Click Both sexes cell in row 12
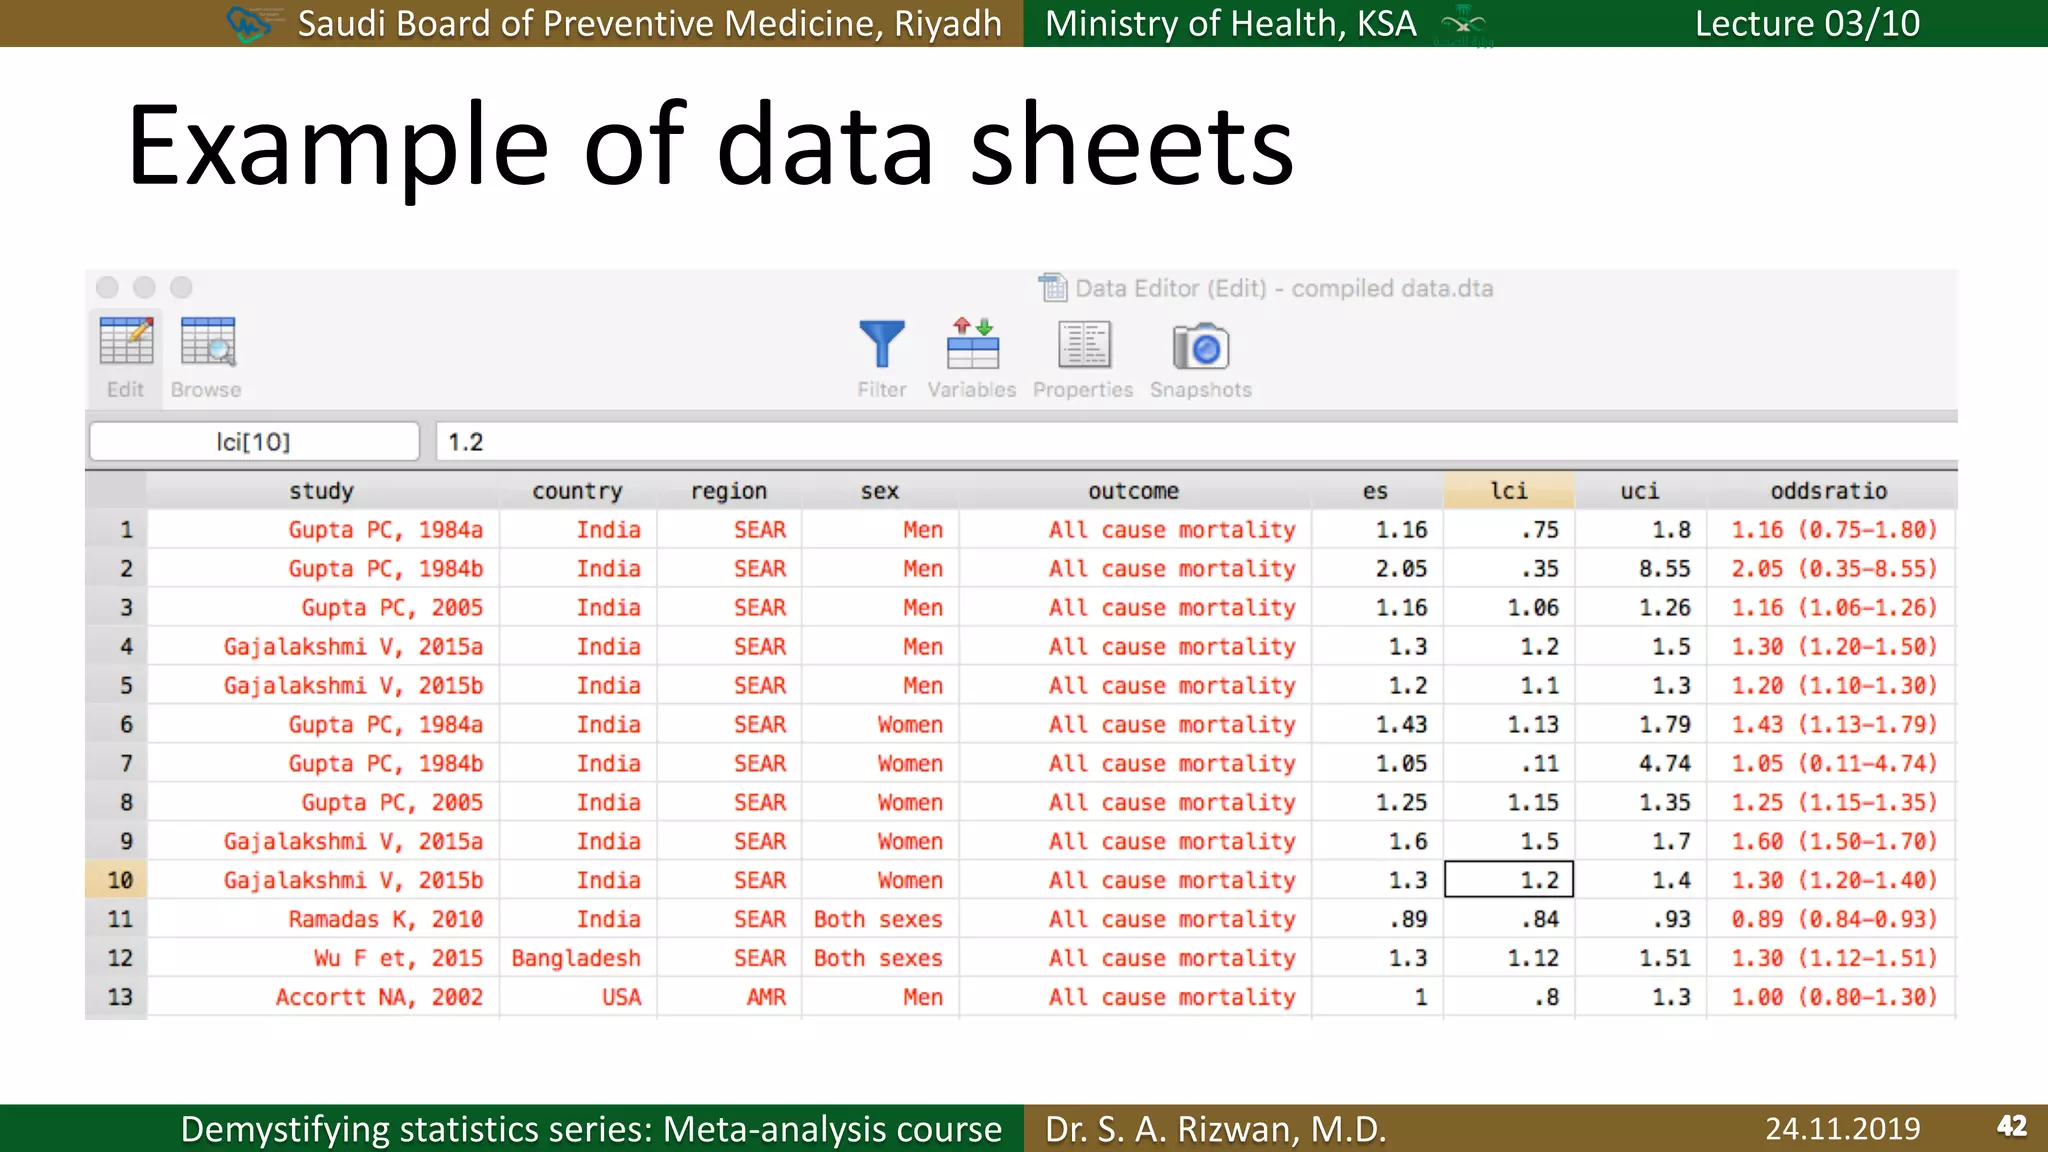The image size is (2048, 1152). point(878,958)
